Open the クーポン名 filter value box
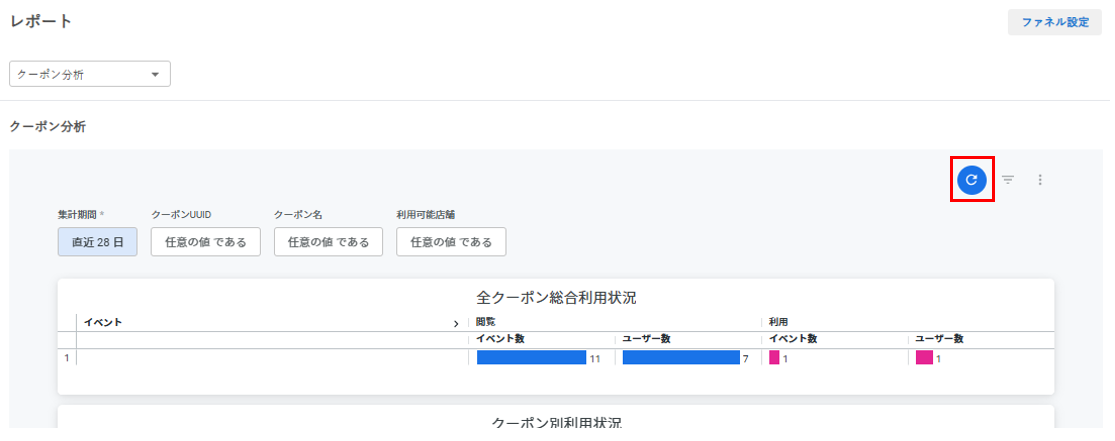 [x=329, y=242]
